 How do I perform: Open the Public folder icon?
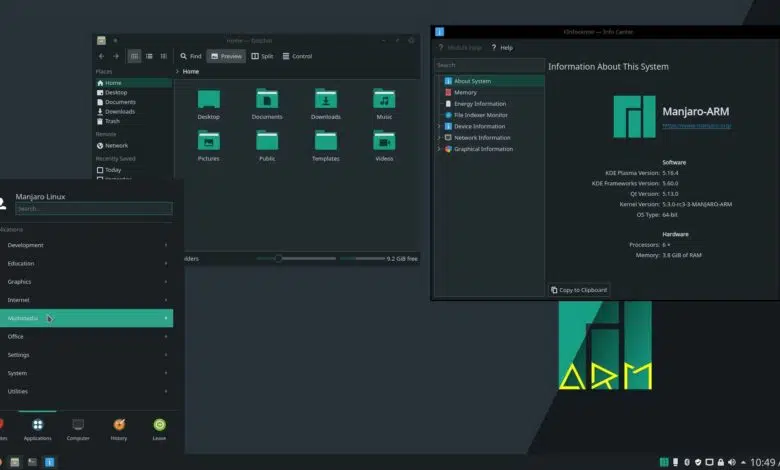pos(267,146)
